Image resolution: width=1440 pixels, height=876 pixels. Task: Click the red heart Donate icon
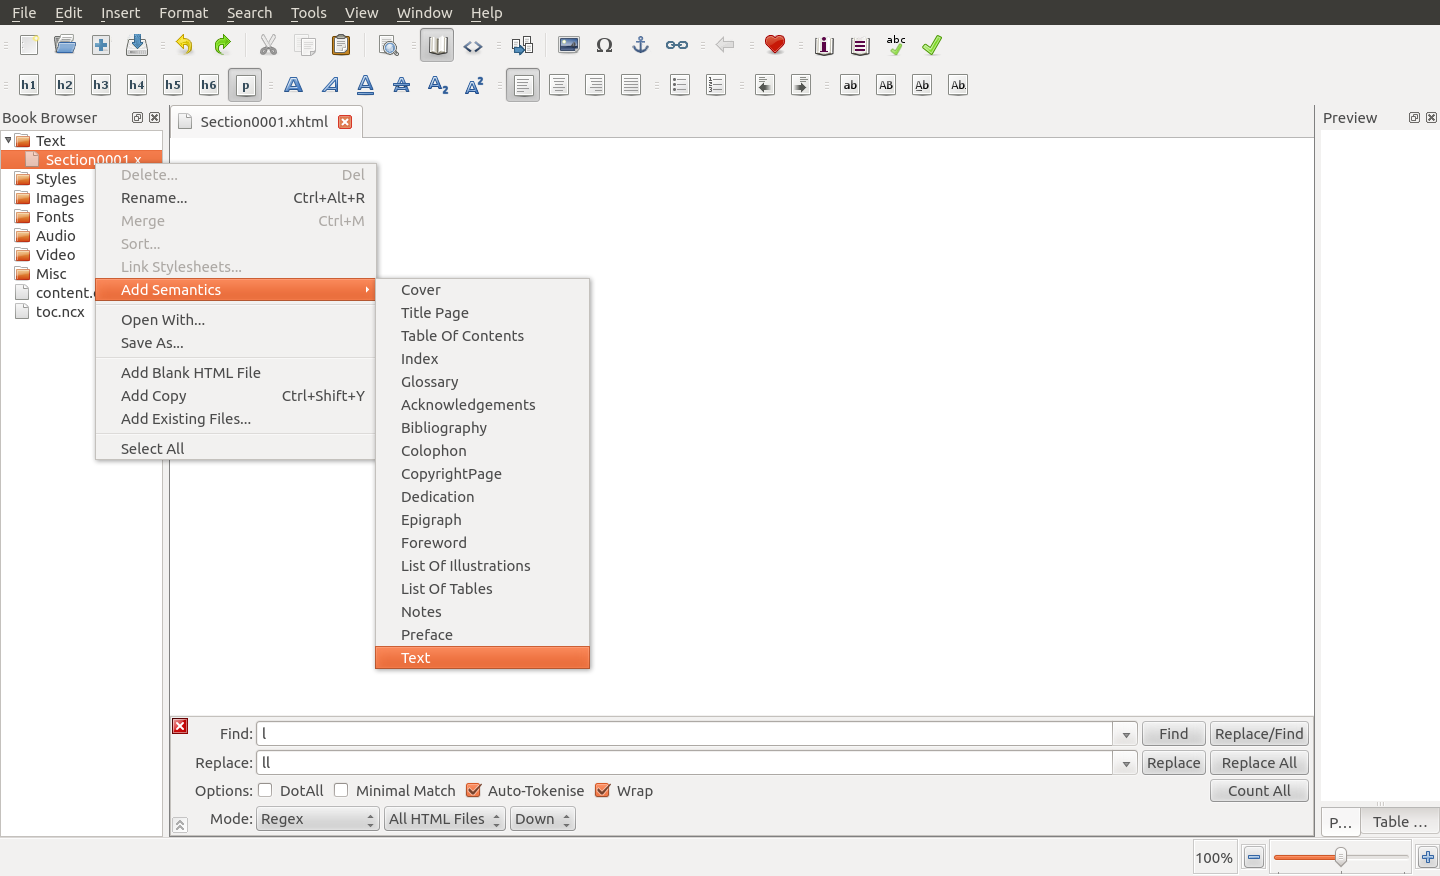pyautogui.click(x=775, y=45)
